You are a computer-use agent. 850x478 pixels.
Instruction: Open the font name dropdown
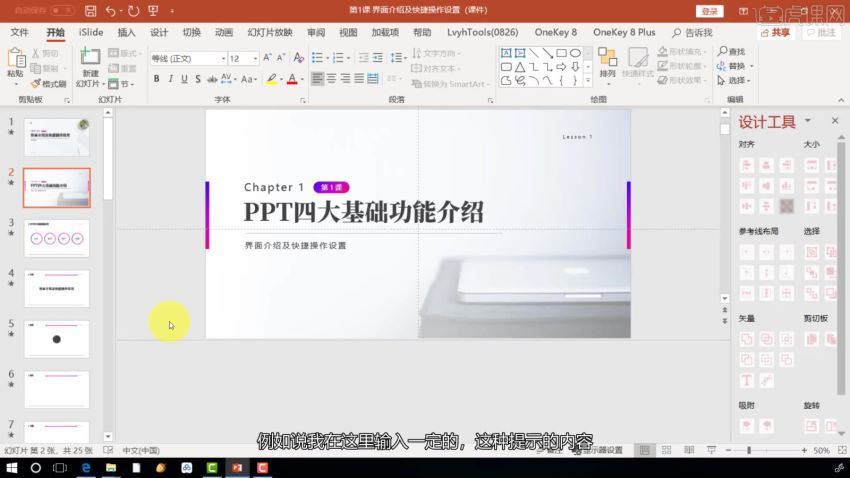tap(223, 58)
